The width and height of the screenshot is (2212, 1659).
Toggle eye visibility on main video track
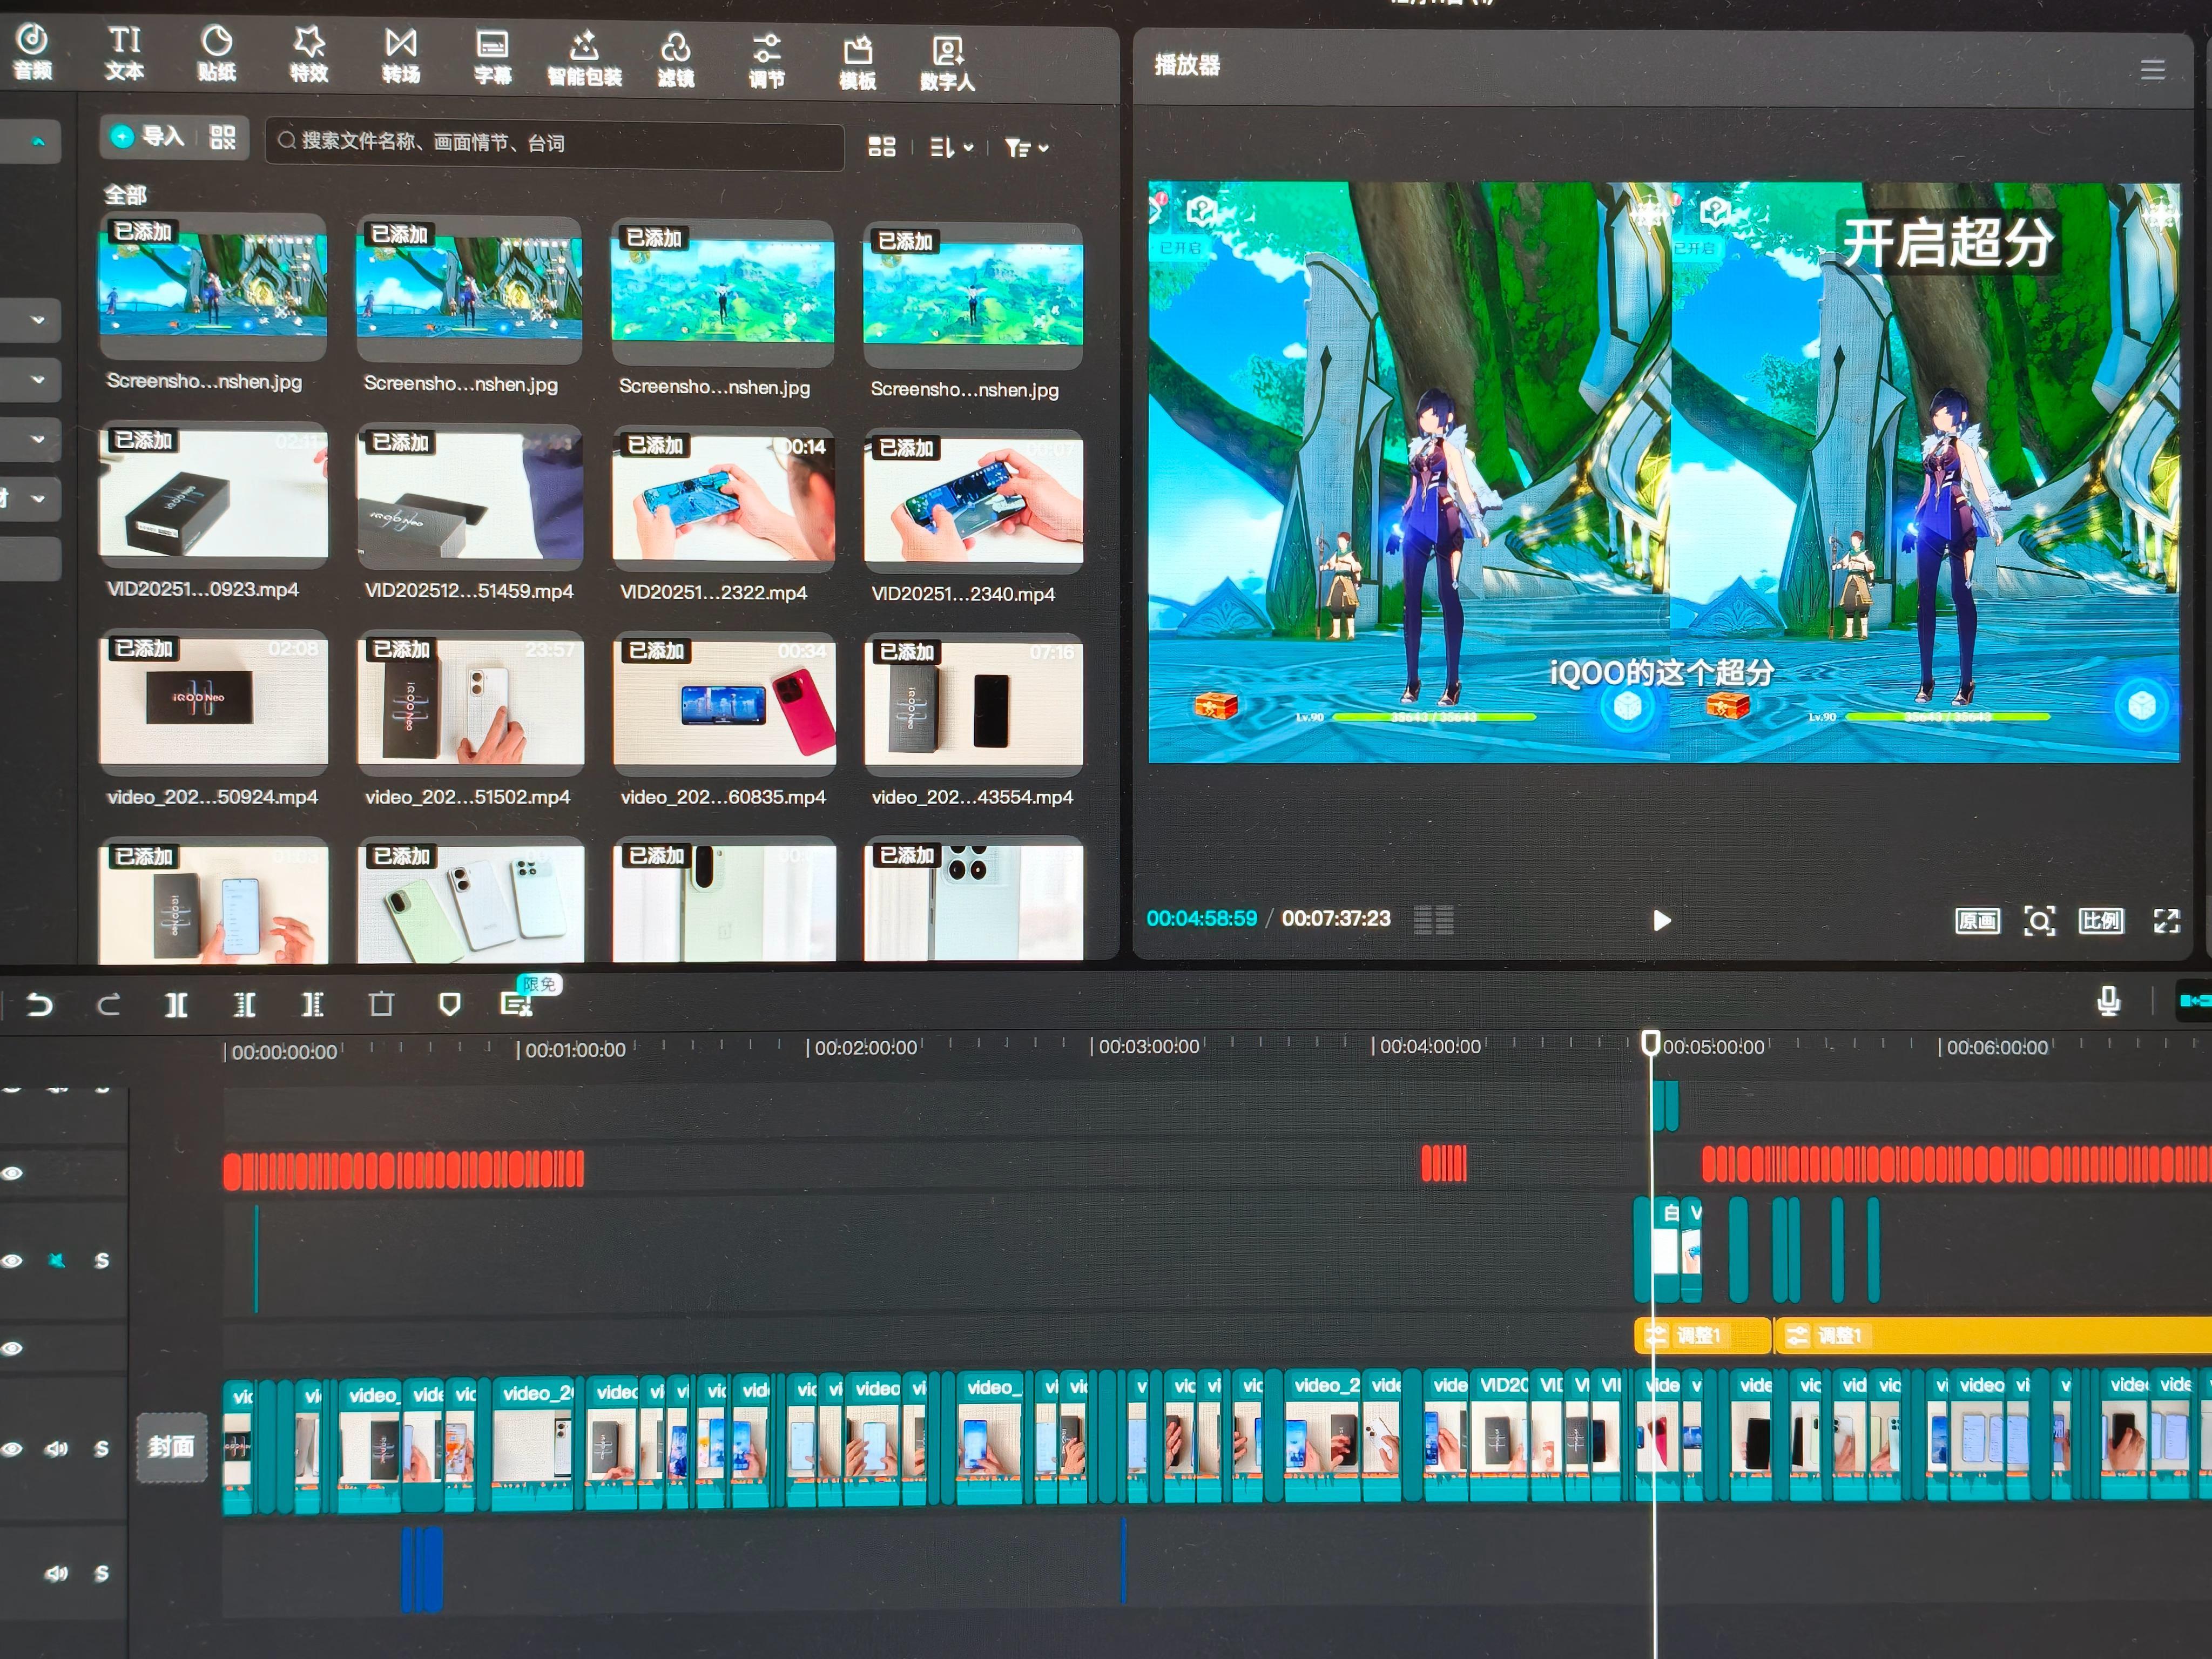[12, 1449]
